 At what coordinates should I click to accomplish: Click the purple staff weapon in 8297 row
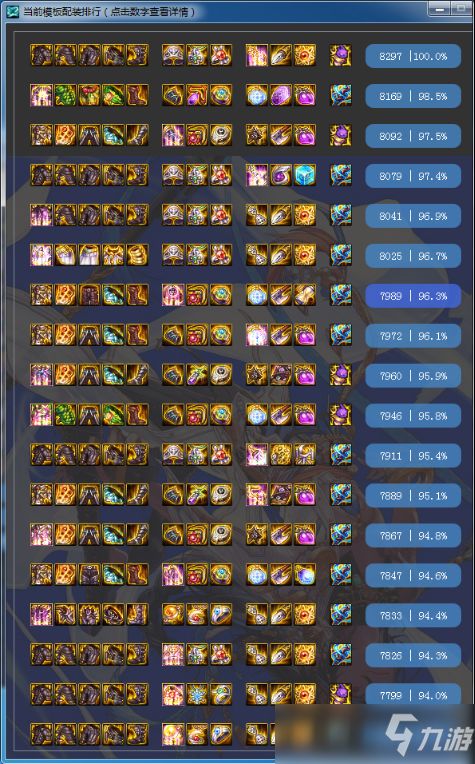341,56
